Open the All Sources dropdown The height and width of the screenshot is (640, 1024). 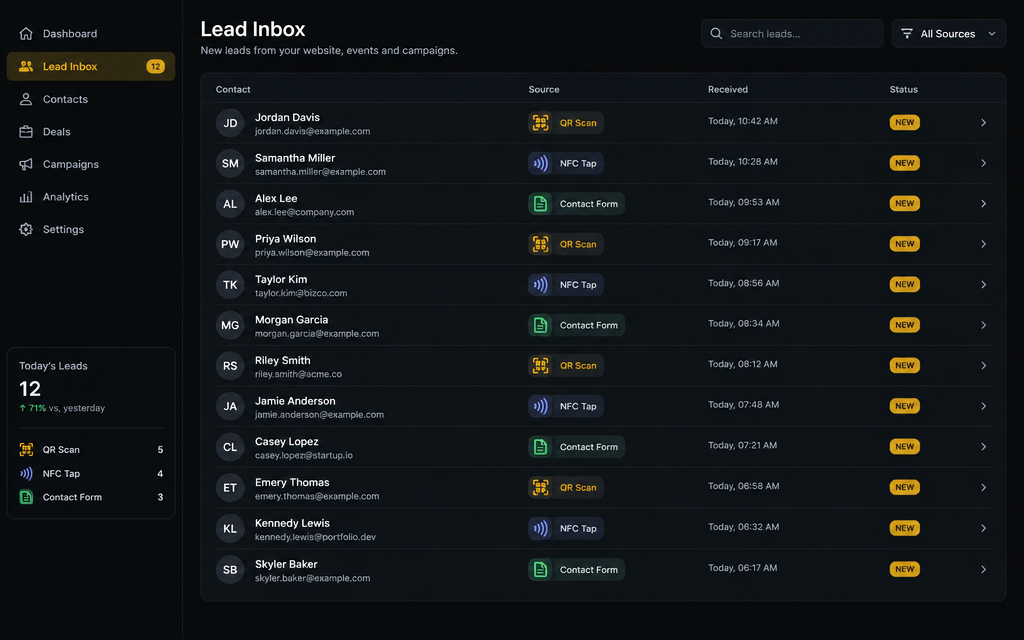tap(949, 33)
